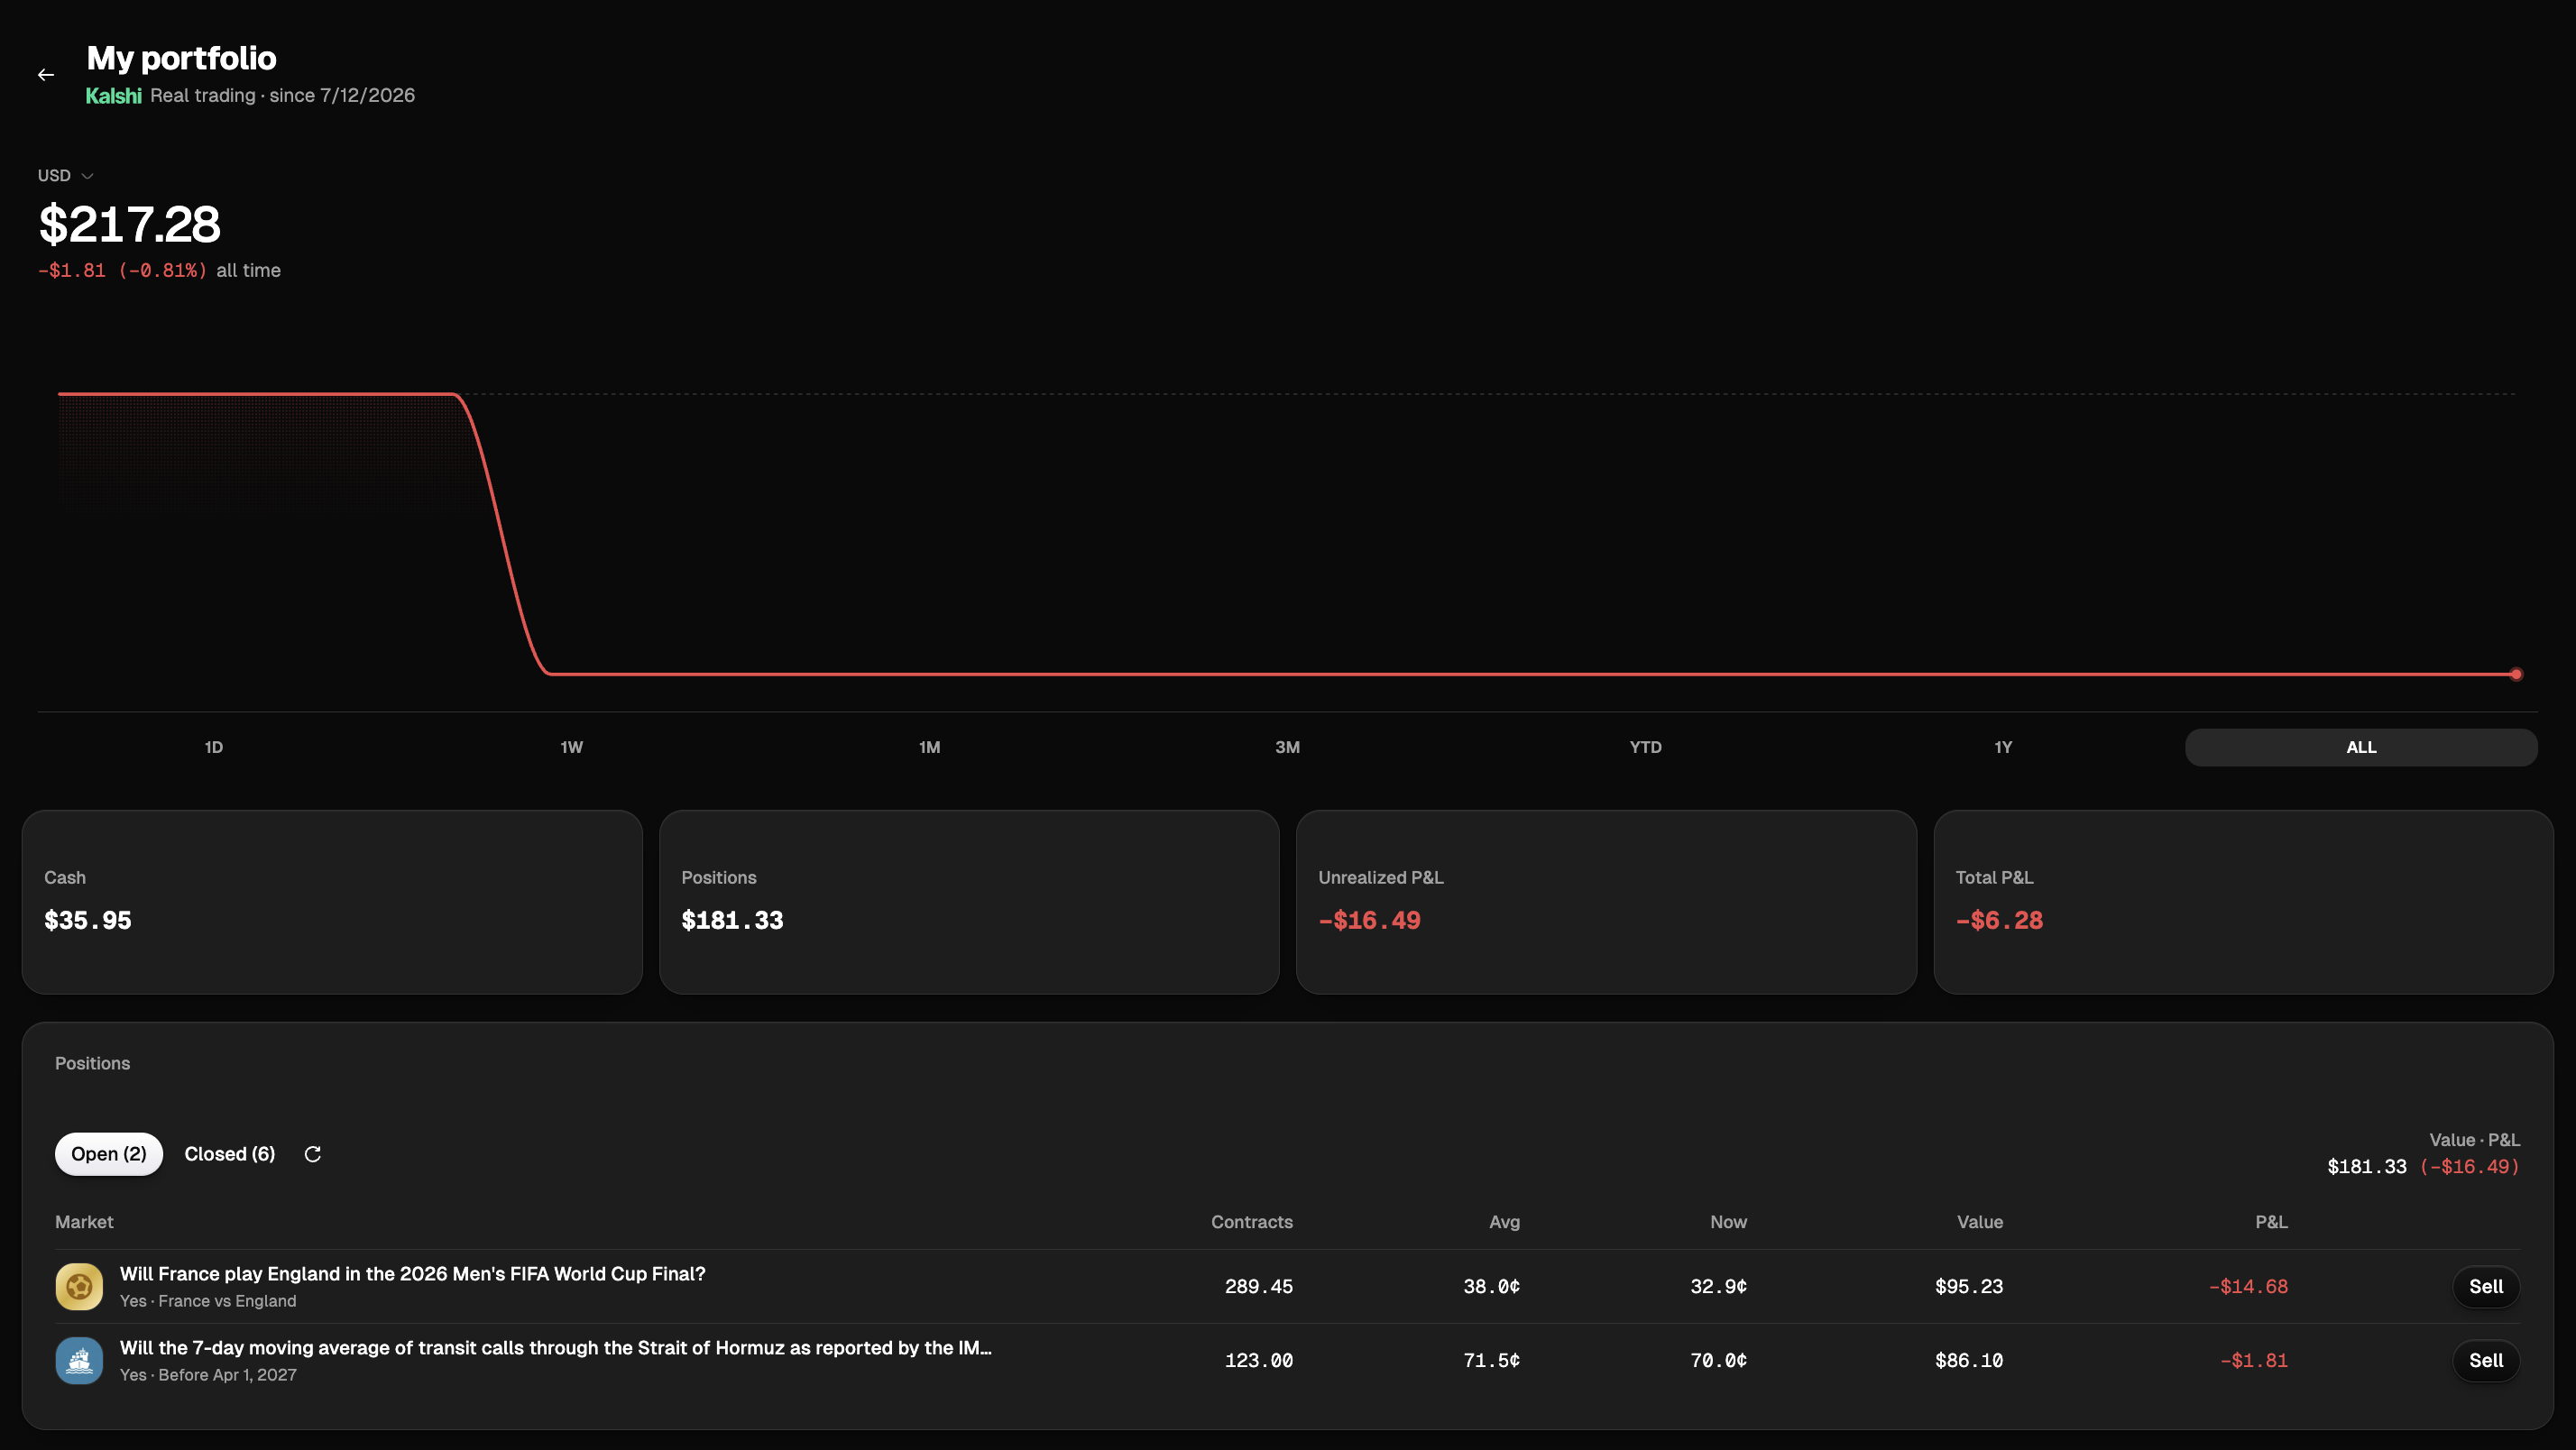Click the Avg column header
The height and width of the screenshot is (1450, 2576).
point(1504,1222)
